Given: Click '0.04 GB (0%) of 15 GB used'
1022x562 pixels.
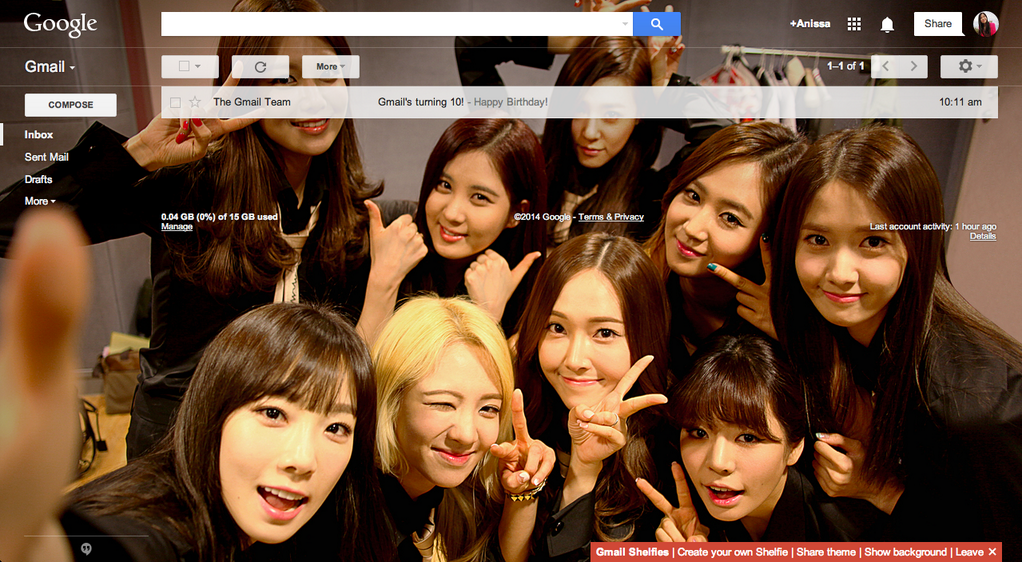Looking at the screenshot, I should click(220, 217).
